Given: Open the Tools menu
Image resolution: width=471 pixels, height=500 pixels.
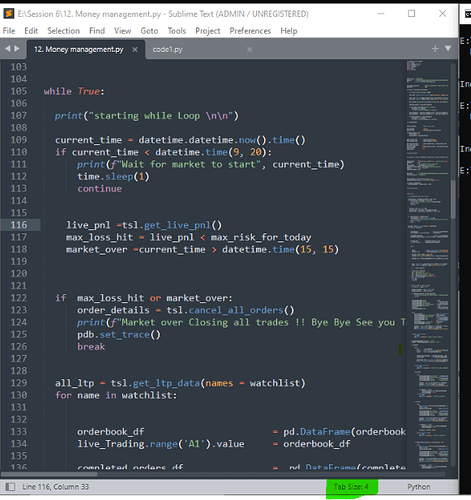Looking at the screenshot, I should [177, 31].
